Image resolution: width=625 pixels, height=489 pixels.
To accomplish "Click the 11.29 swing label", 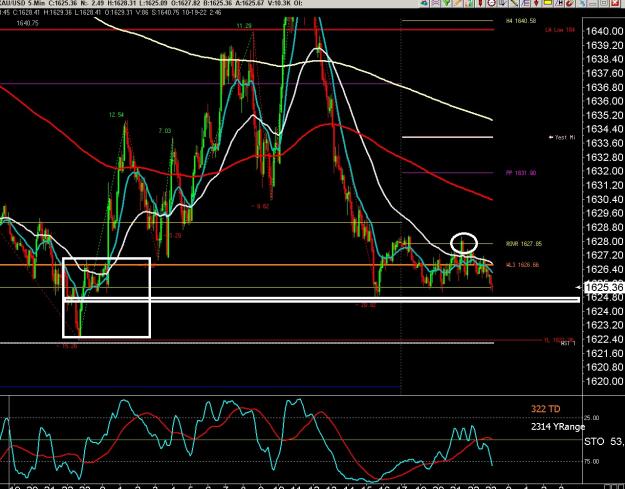I will click(244, 26).
